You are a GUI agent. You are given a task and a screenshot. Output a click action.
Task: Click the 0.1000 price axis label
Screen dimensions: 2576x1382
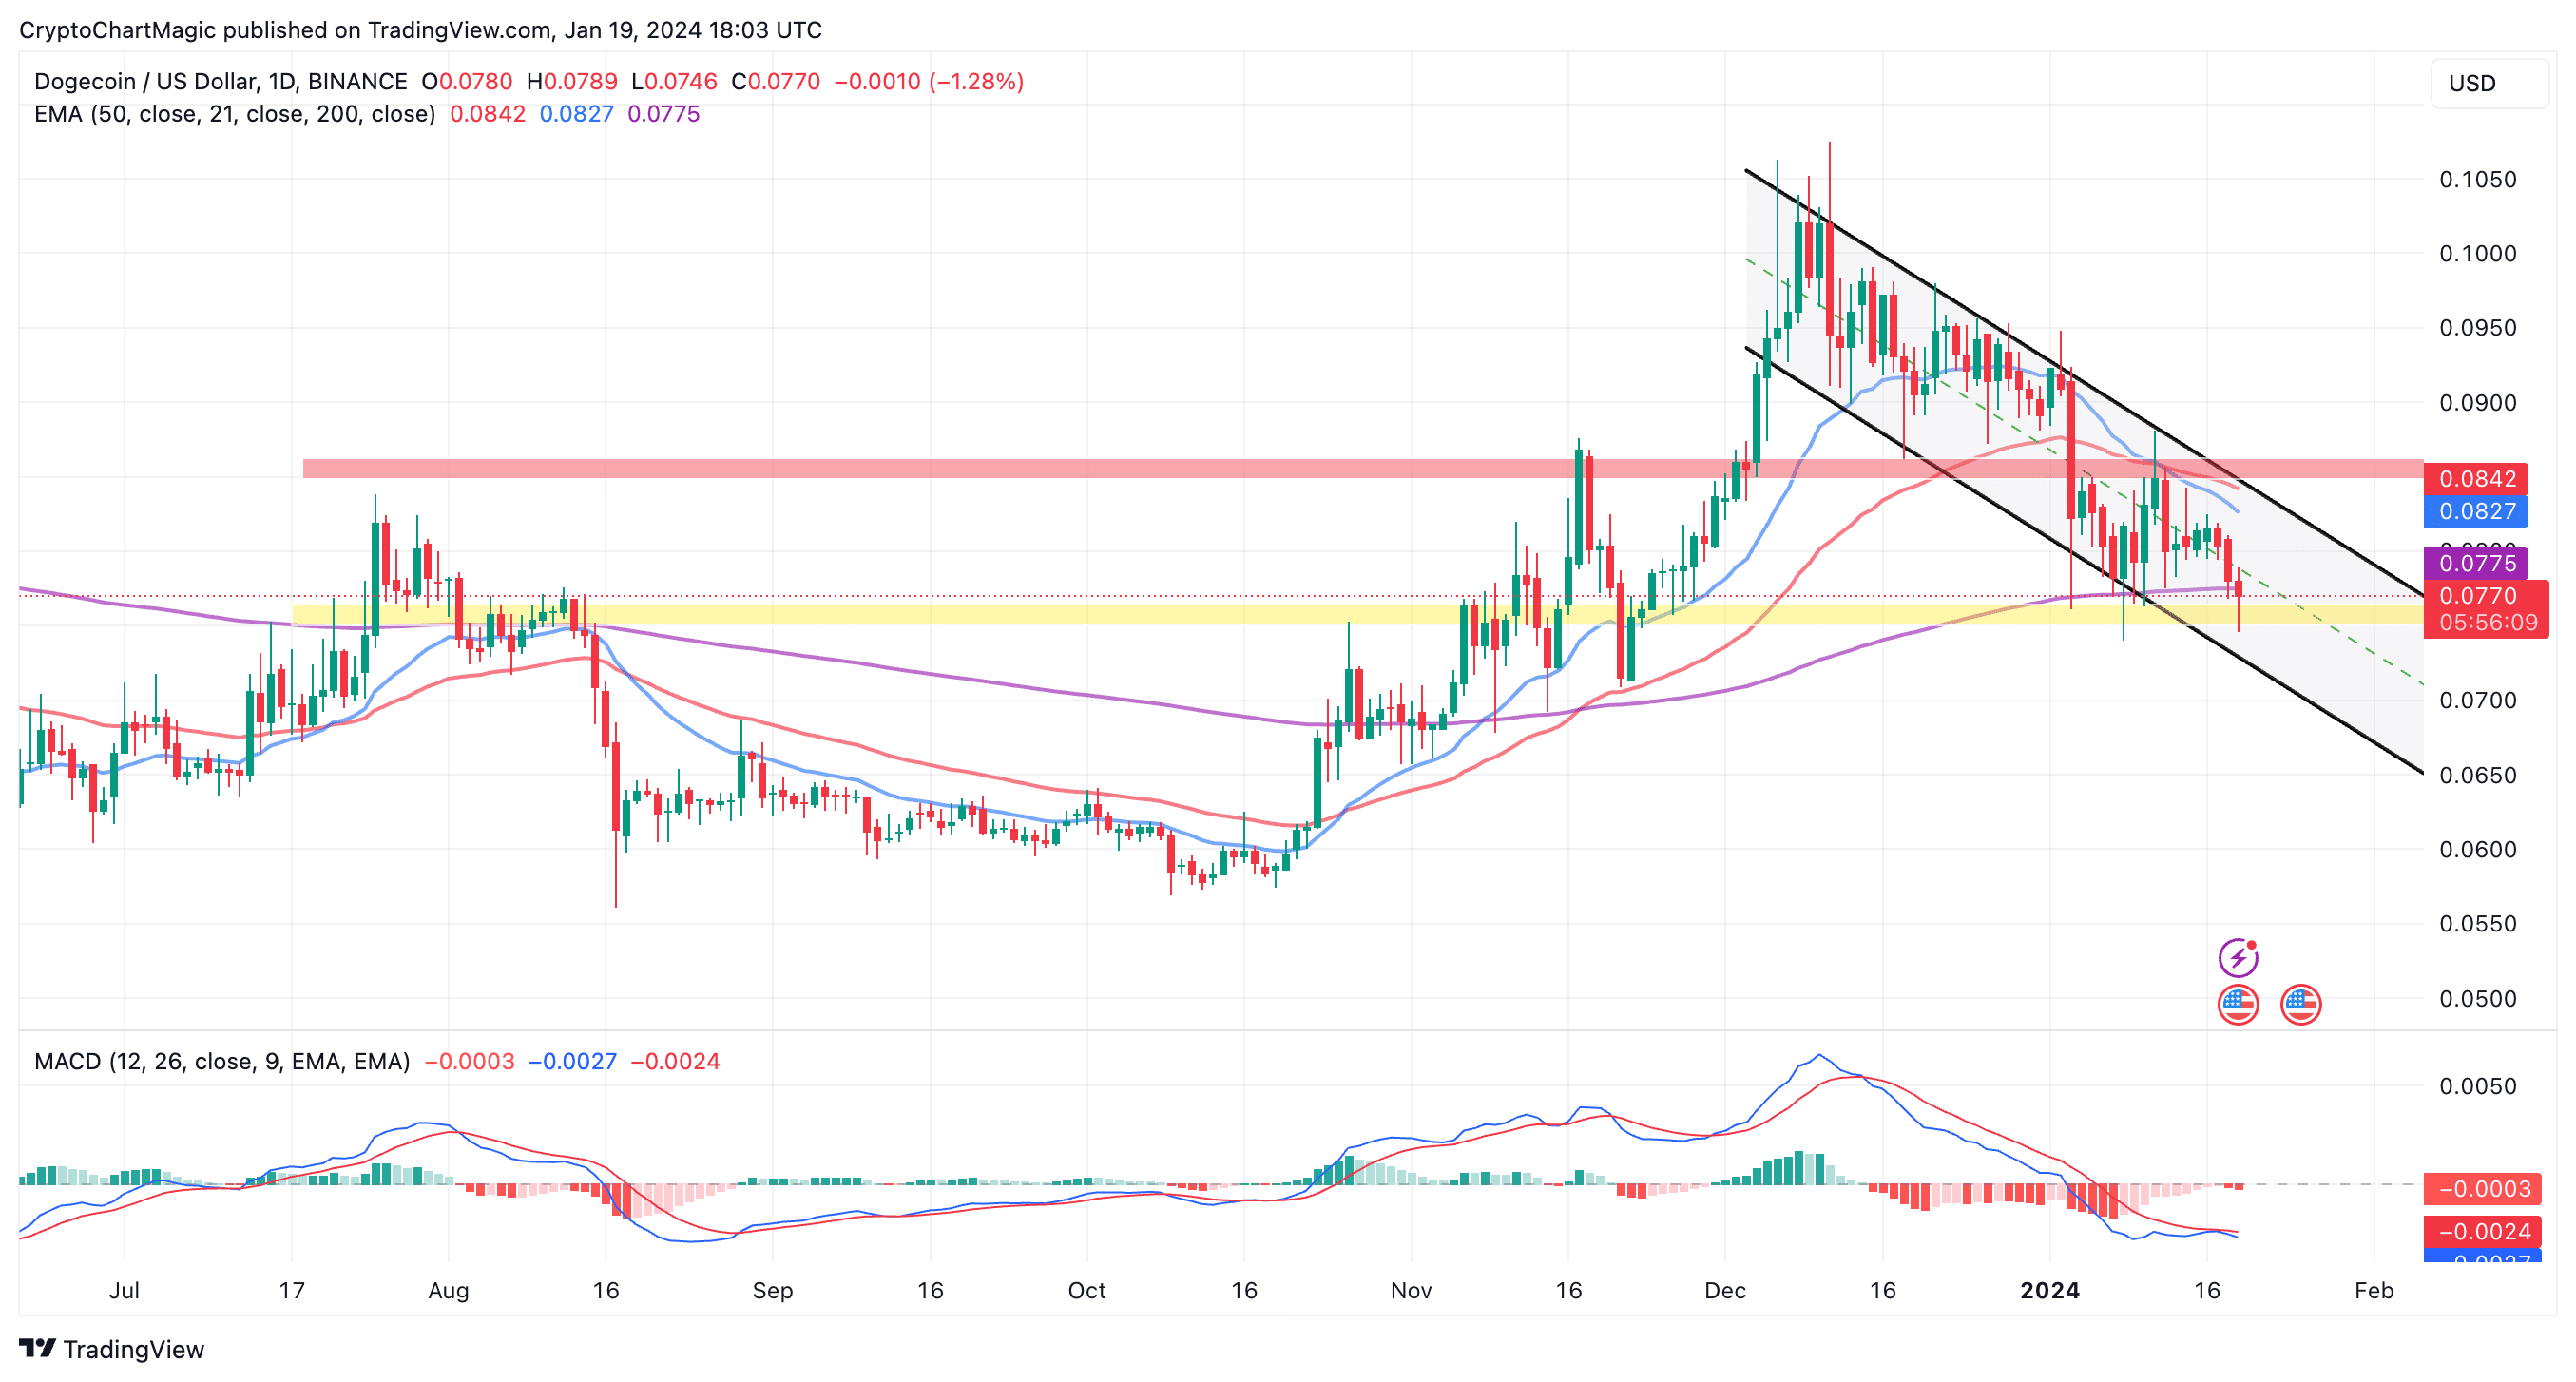(2477, 254)
